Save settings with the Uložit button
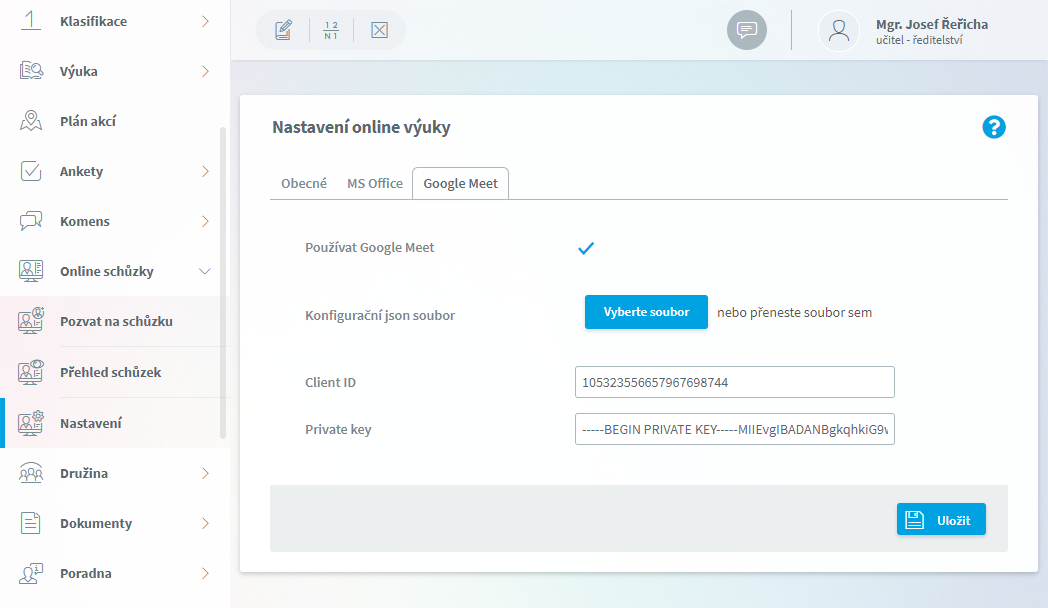The width and height of the screenshot is (1048, 608). click(941, 519)
